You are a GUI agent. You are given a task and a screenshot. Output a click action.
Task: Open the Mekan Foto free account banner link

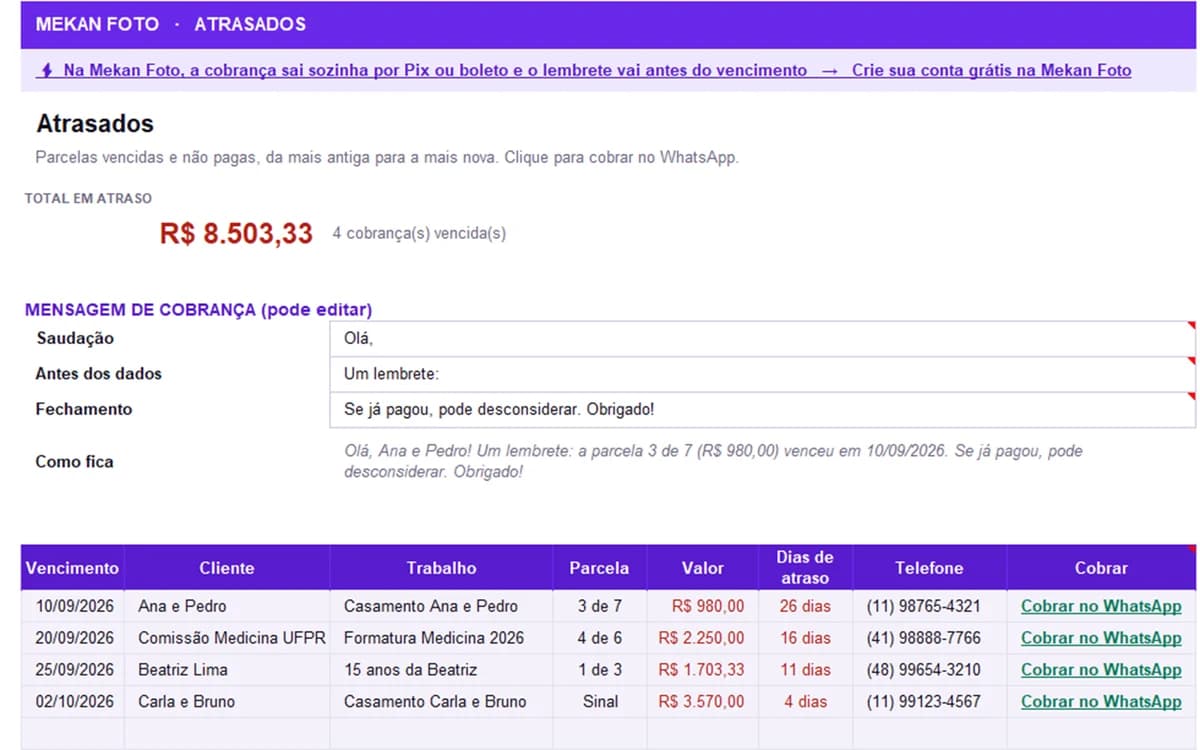coord(584,71)
